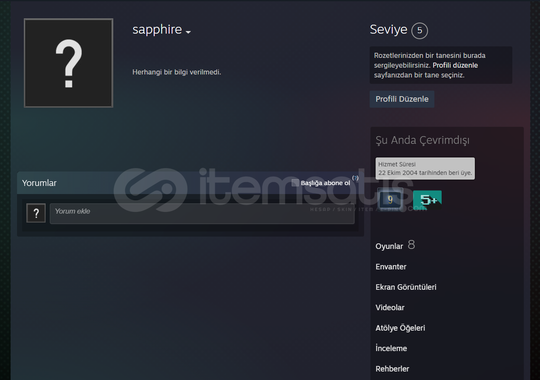The image size is (540, 380).
Task: Open the Envanter page
Action: pyautogui.click(x=391, y=267)
